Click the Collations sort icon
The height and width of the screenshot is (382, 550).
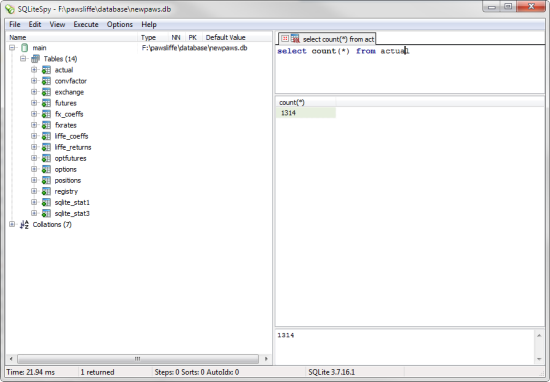pos(24,224)
